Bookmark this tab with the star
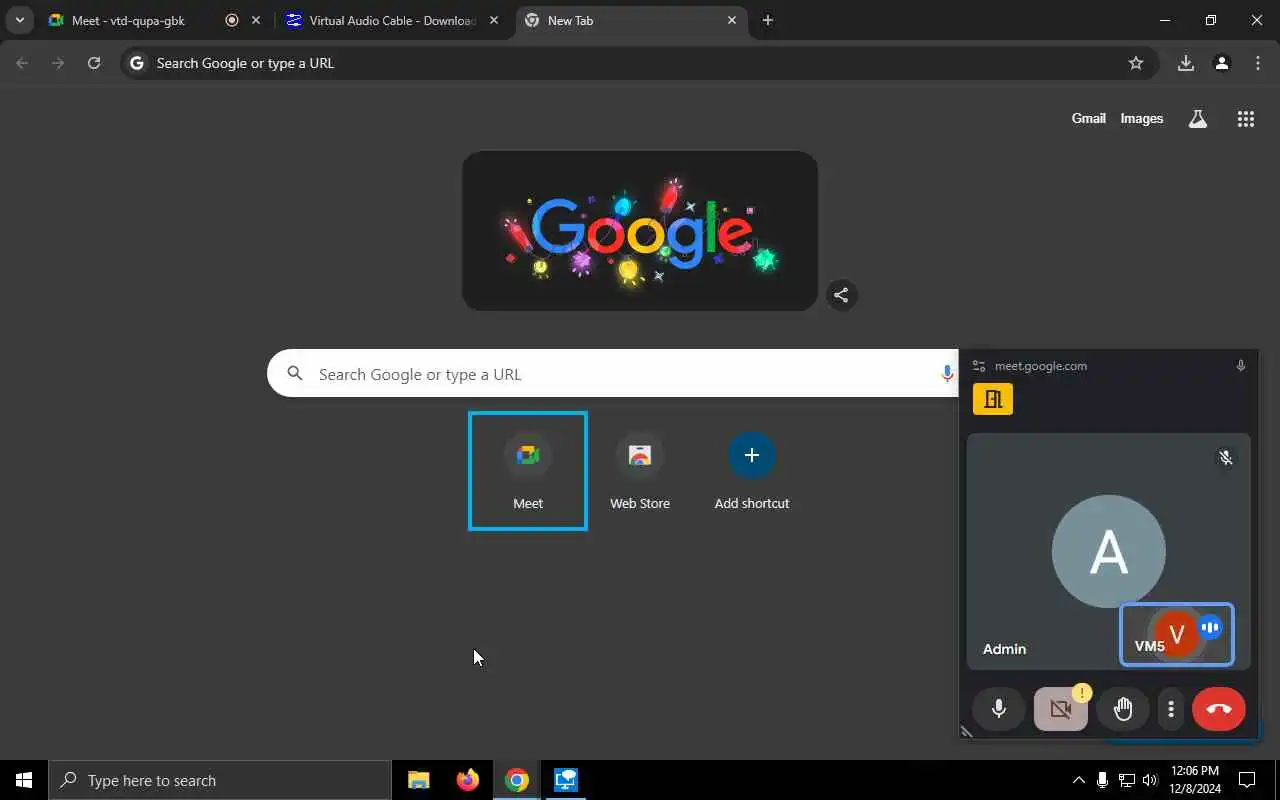The width and height of the screenshot is (1280, 800). 1136,63
